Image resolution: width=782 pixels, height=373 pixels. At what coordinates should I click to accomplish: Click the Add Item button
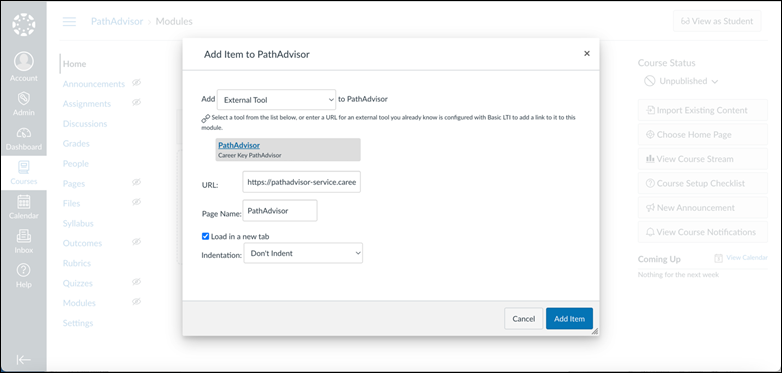(570, 319)
